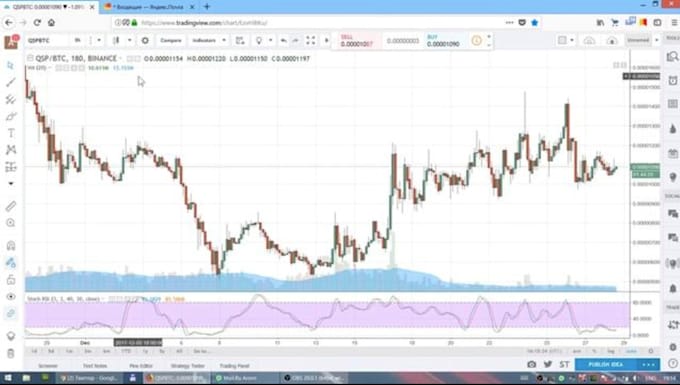Click the 3h interval button
Image resolution: width=680 pixels, height=385 pixels.
(78, 40)
